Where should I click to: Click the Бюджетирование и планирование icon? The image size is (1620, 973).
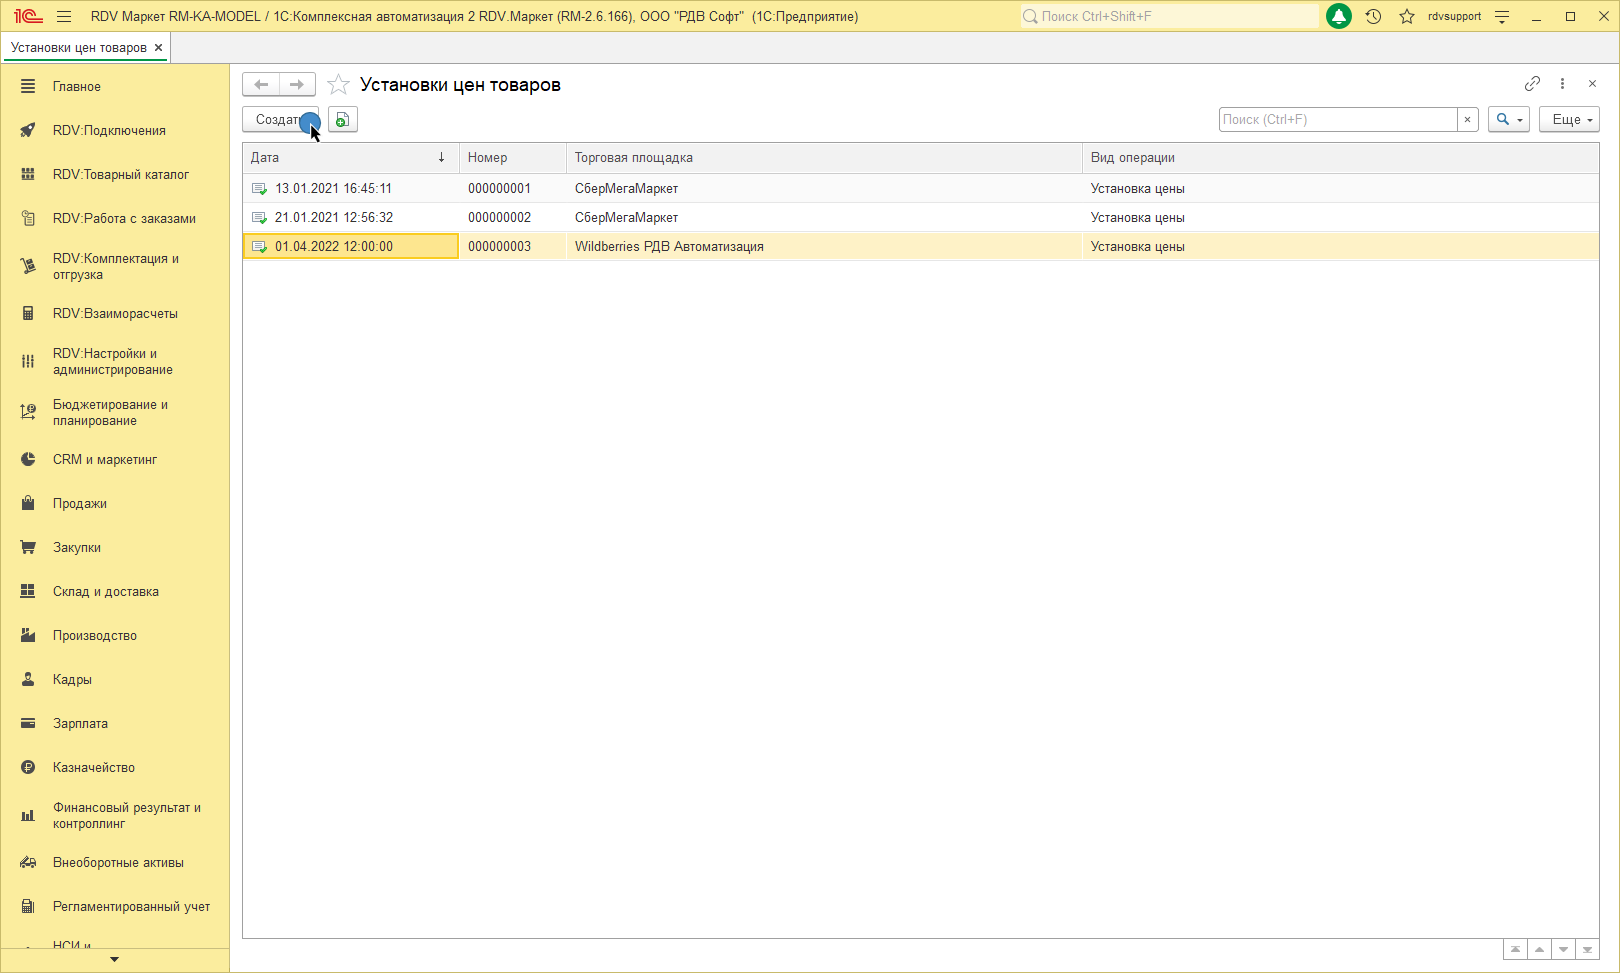[x=28, y=413]
